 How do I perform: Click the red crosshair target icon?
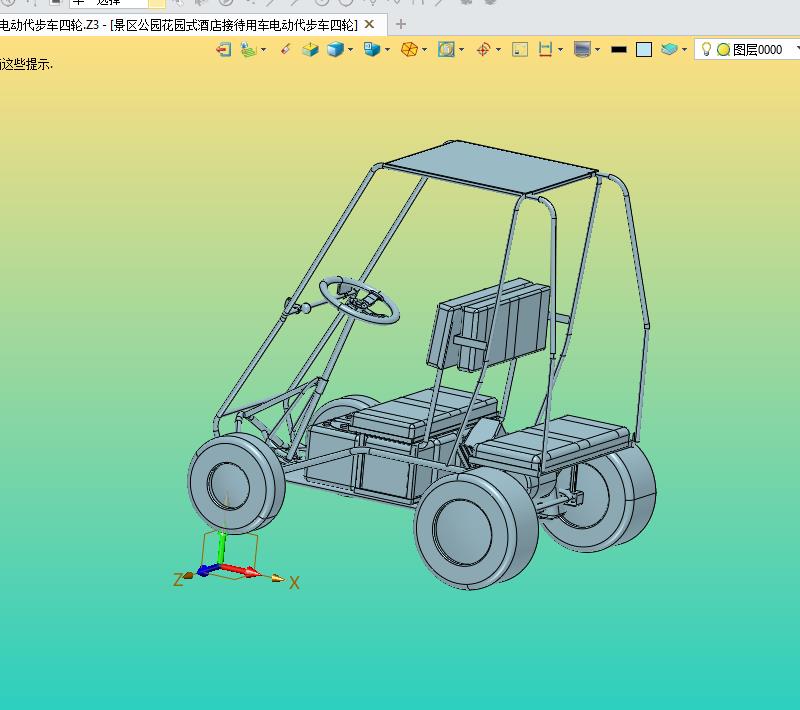click(x=483, y=49)
